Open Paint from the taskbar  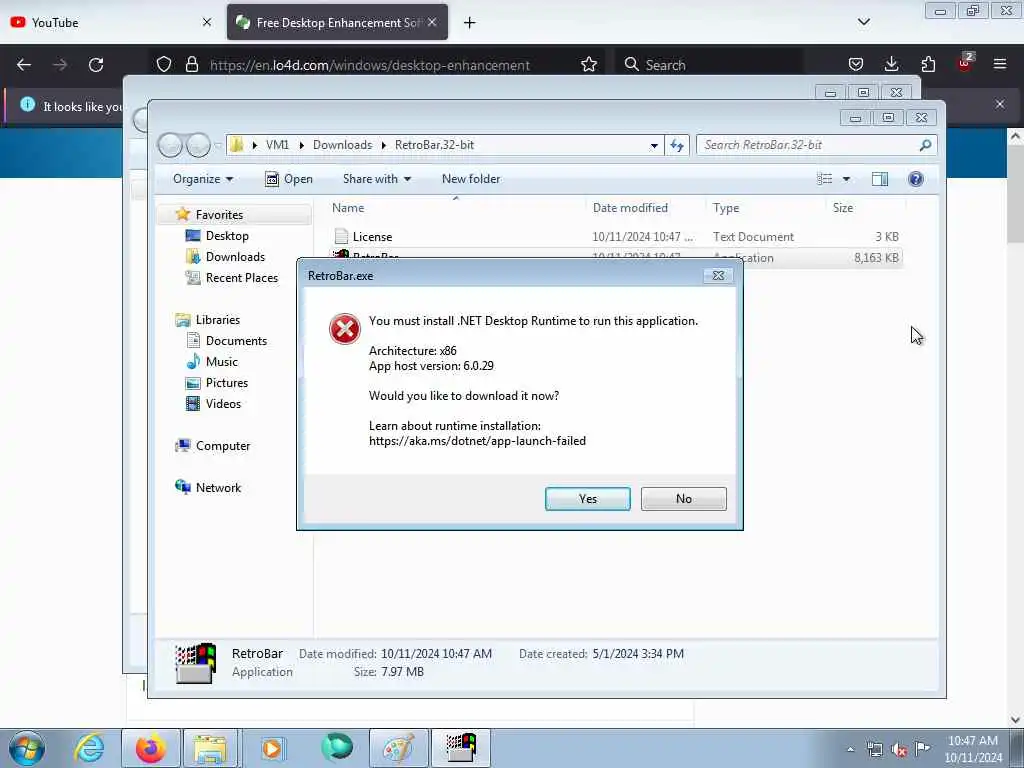(399, 748)
